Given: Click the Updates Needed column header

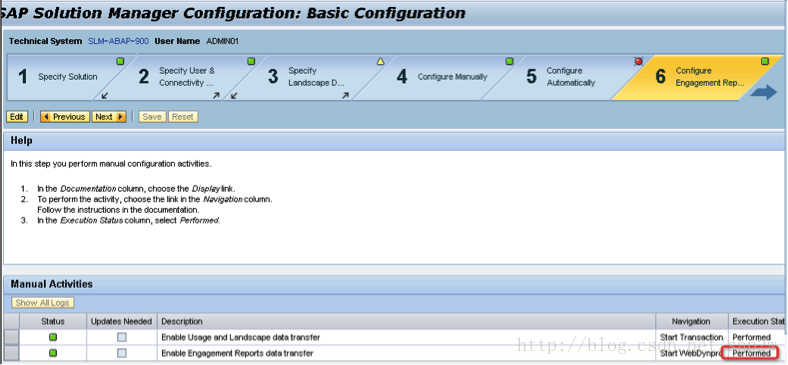Looking at the screenshot, I should tap(122, 321).
